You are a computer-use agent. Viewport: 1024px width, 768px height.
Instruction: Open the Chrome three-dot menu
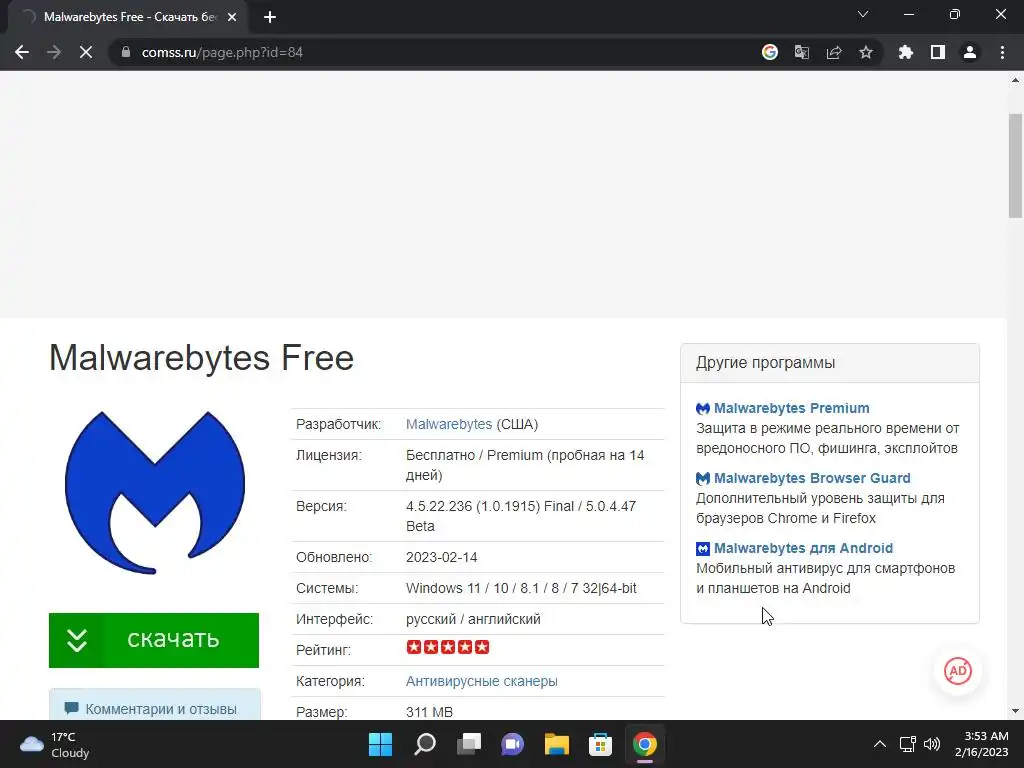tap(1002, 52)
